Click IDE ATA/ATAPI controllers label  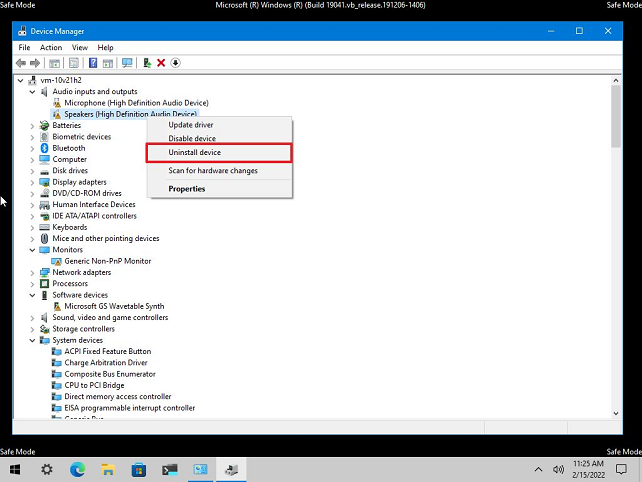pos(95,216)
